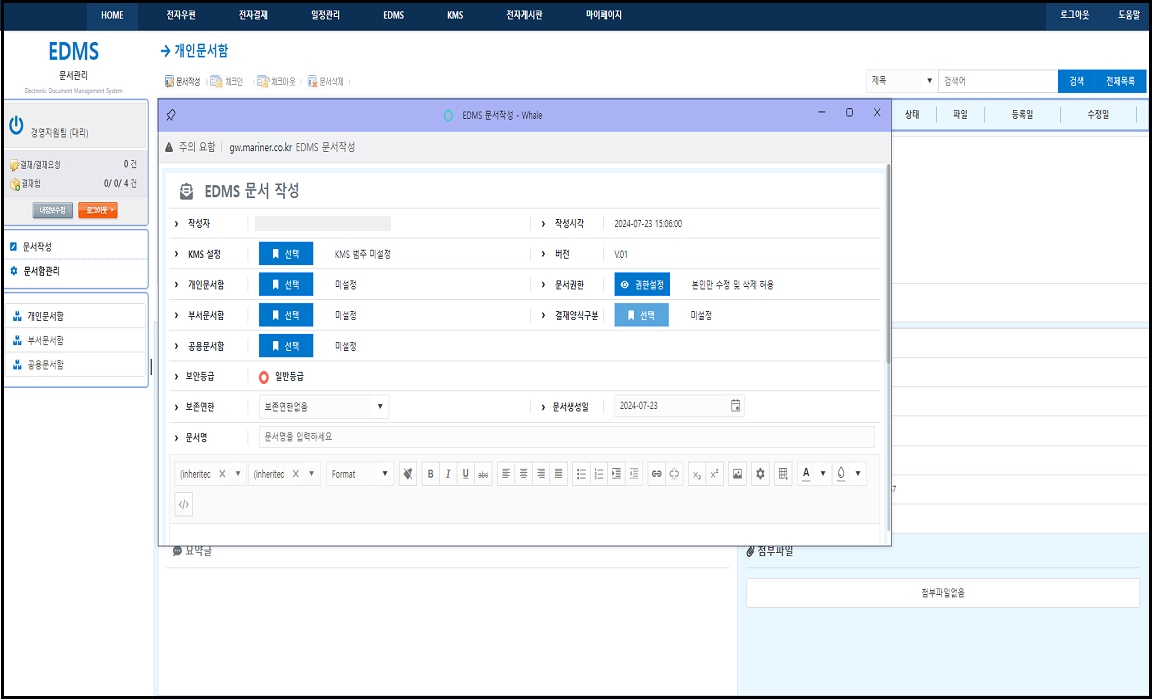Image resolution: width=1152 pixels, height=700 pixels.
Task: Insert a hyperlink with link icon
Action: click(x=657, y=474)
